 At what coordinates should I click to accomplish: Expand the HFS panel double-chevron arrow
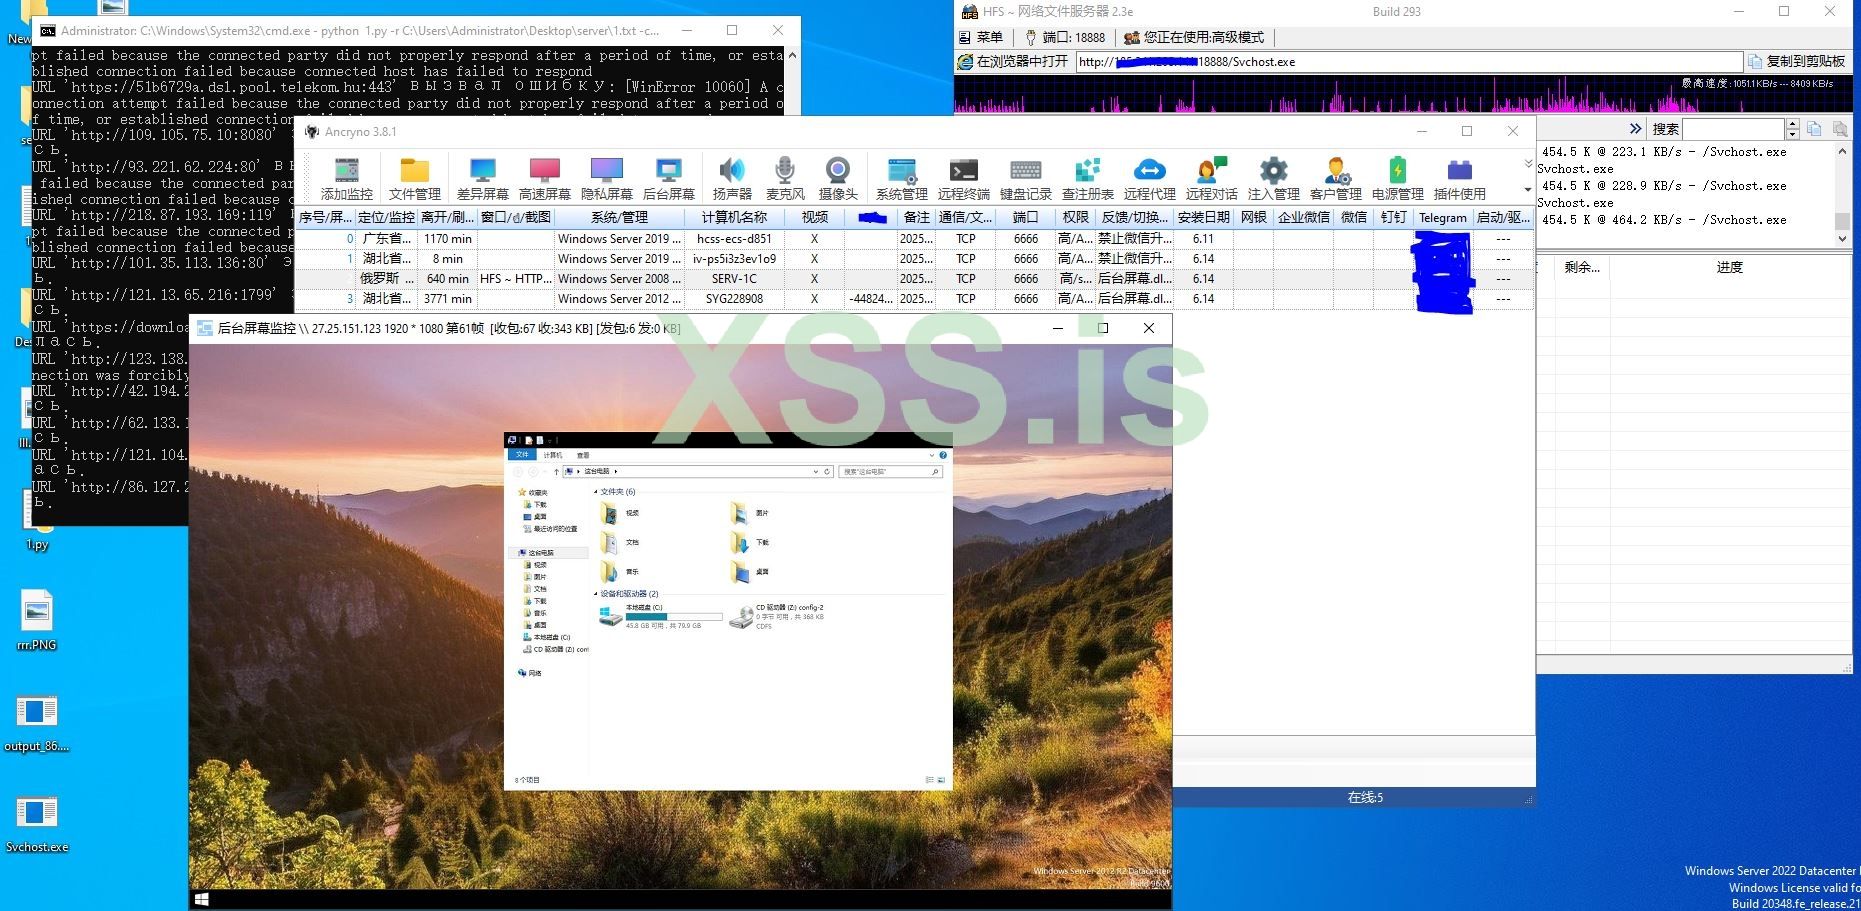pos(1635,129)
